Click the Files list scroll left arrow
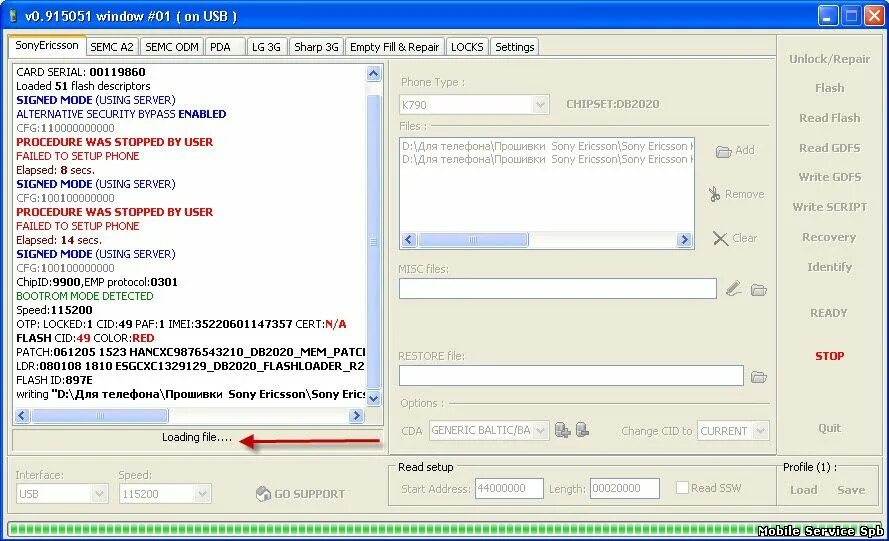This screenshot has height=541, width=889. click(409, 240)
